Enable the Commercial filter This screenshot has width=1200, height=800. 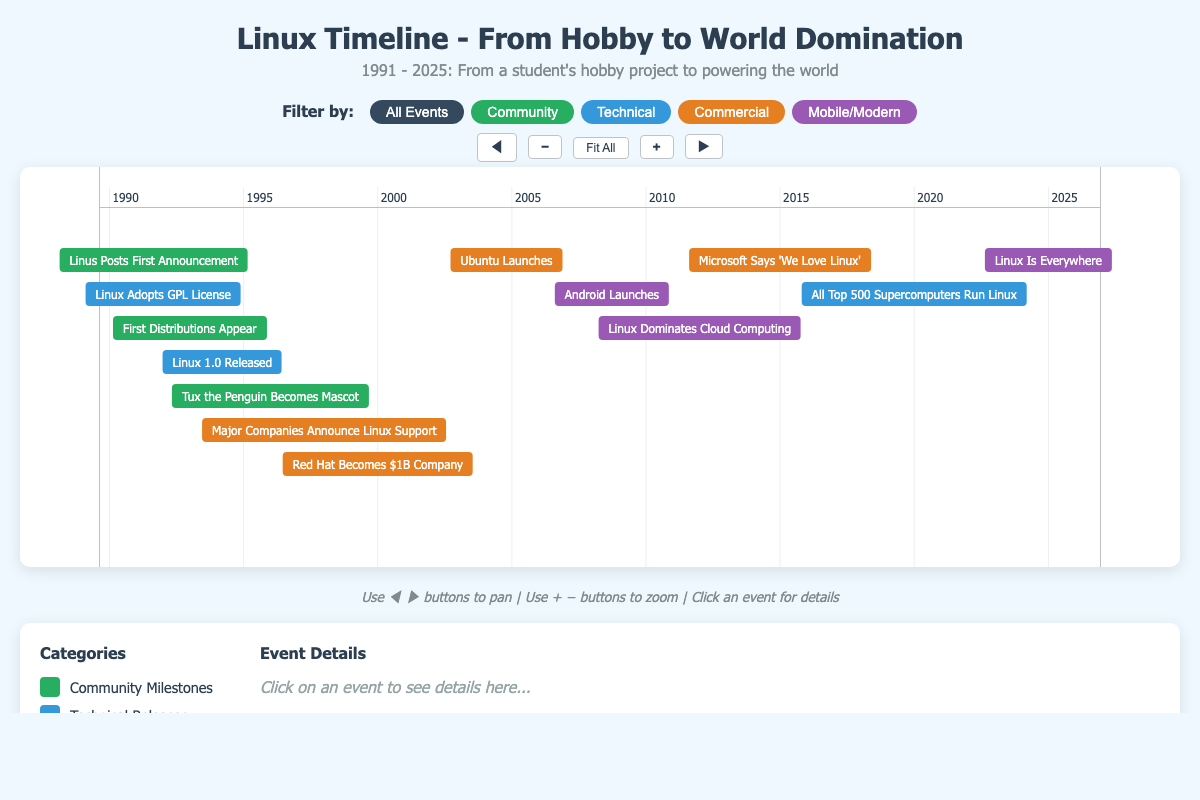731,111
